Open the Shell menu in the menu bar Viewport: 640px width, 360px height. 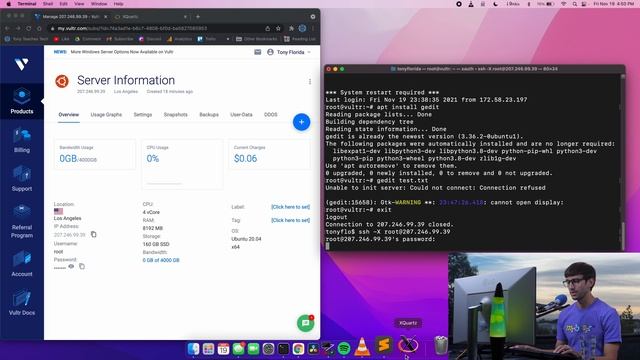click(x=48, y=4)
